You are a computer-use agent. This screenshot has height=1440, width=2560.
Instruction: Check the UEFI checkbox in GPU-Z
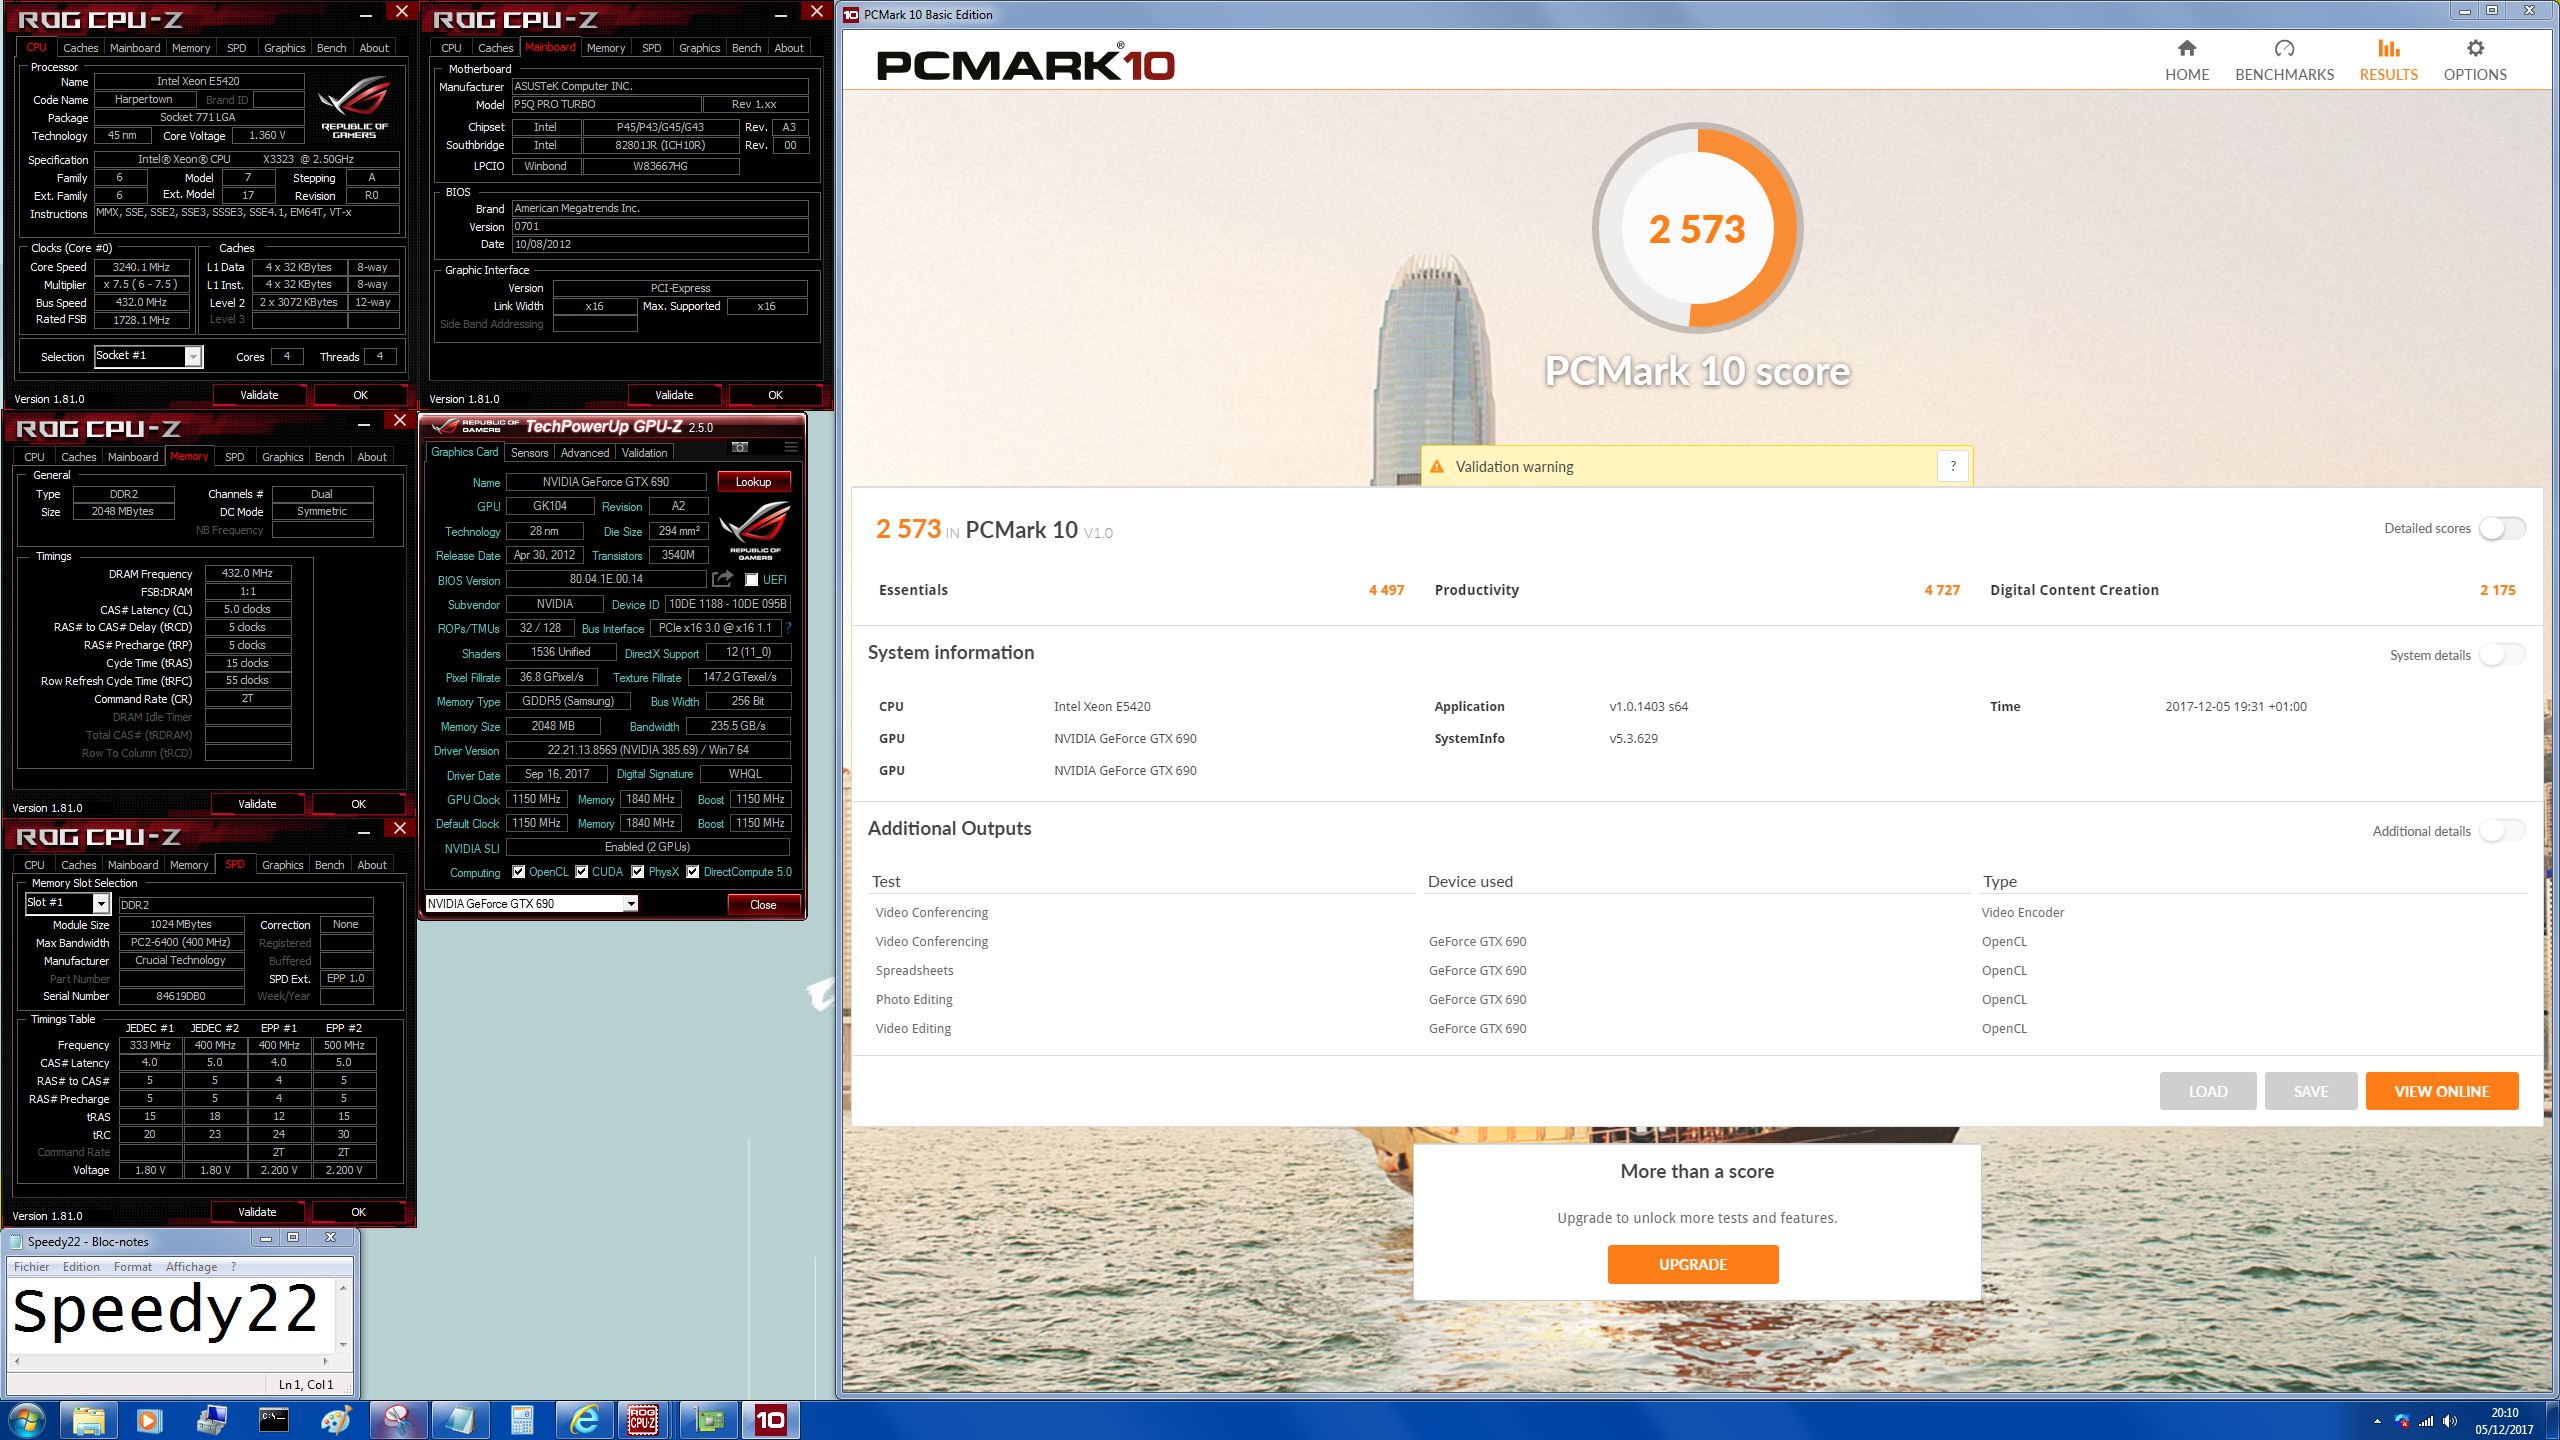coord(751,579)
